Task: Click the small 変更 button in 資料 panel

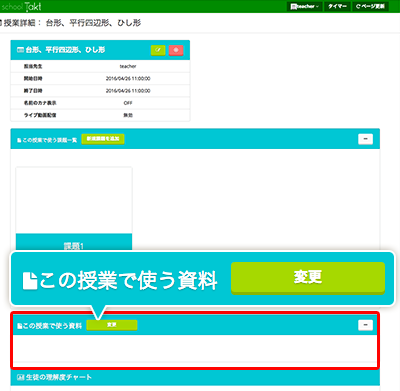Action: point(112,325)
